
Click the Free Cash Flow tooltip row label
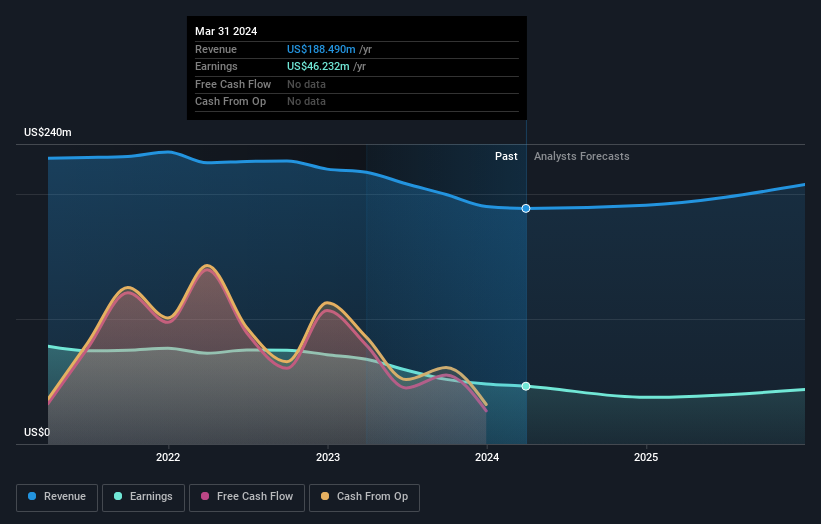[233, 84]
